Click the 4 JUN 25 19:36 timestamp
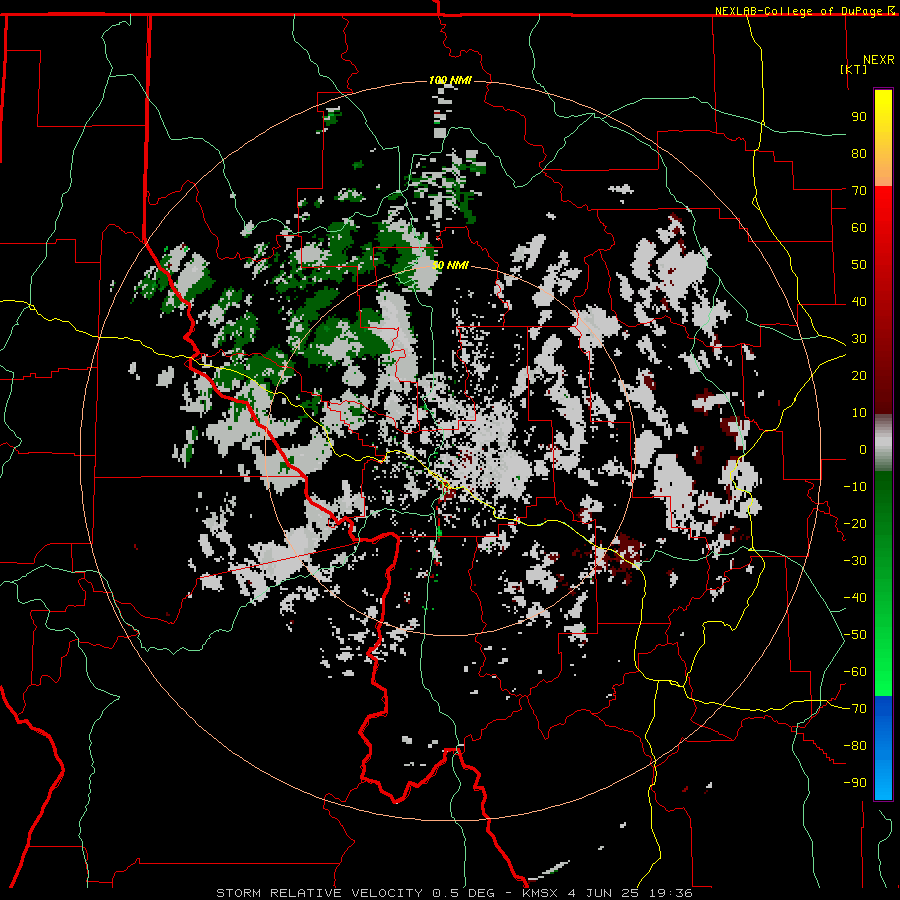The width and height of the screenshot is (900, 900). (630, 893)
